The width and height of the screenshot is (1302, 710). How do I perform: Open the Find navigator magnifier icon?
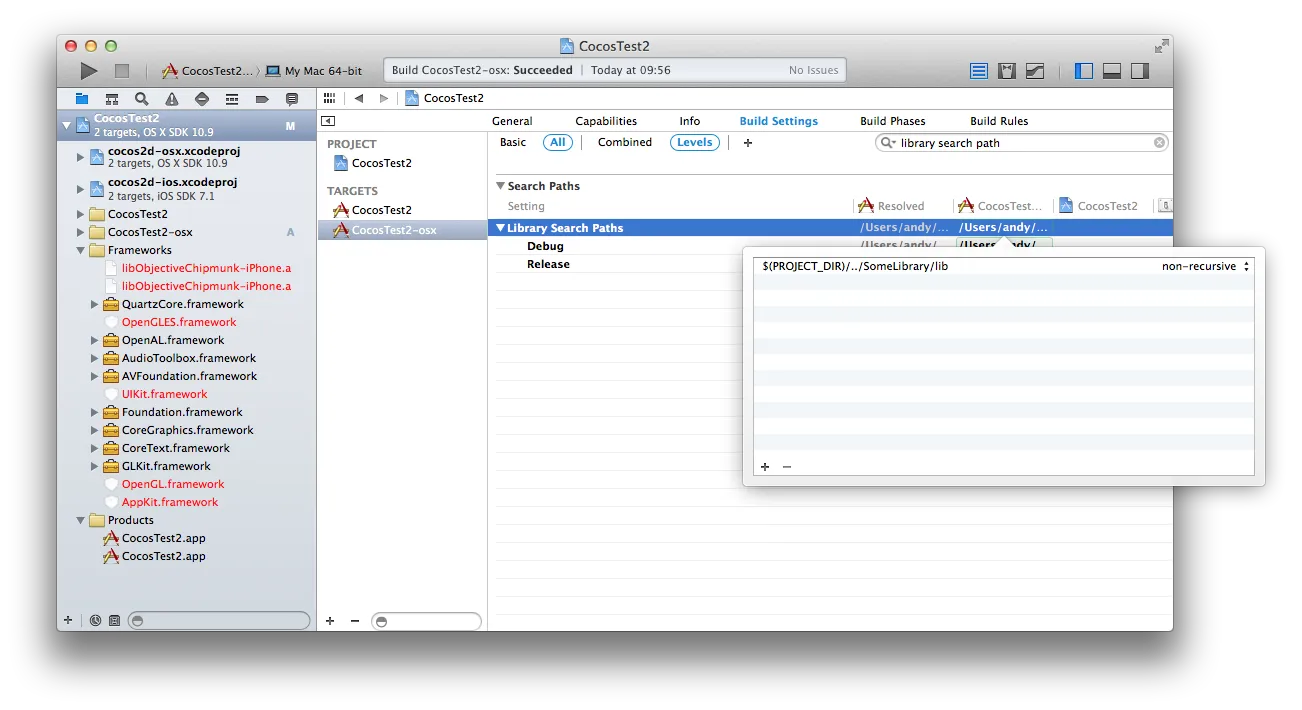[142, 99]
